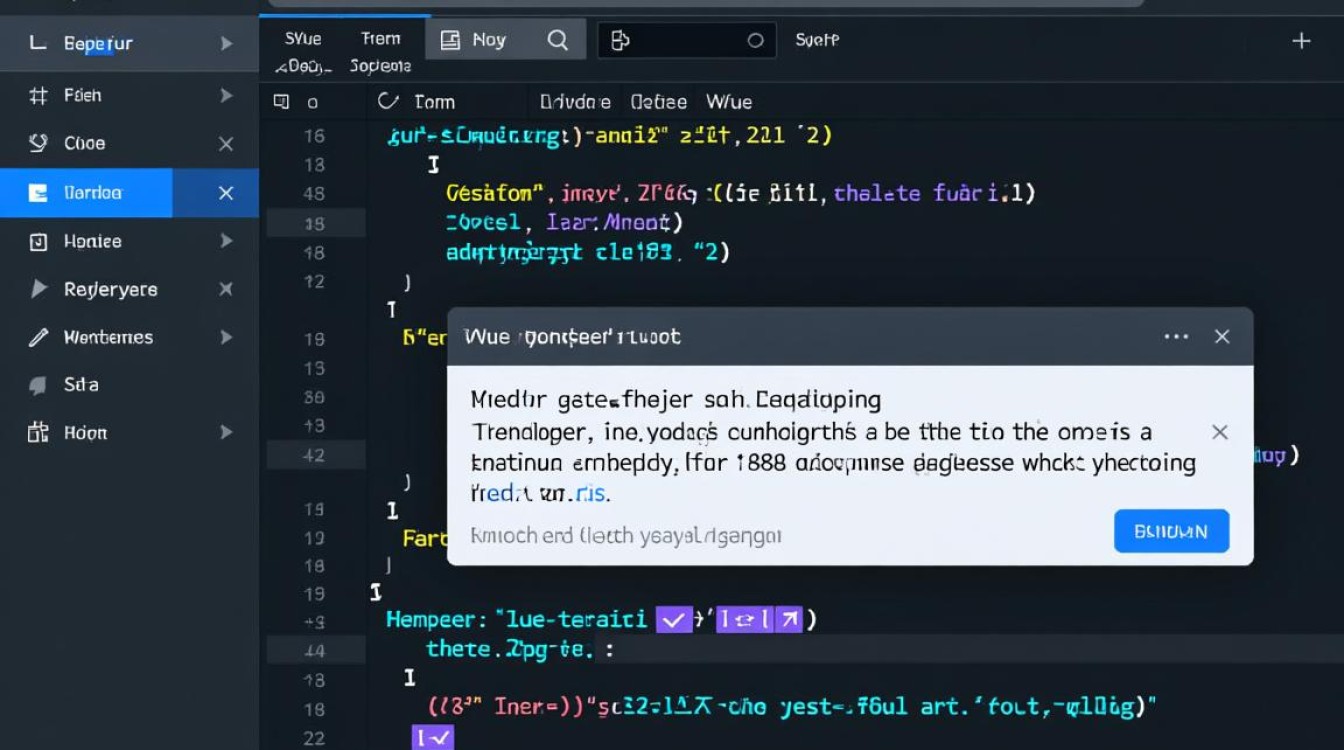Click the speech bubble icon beside Sda

tap(38, 385)
